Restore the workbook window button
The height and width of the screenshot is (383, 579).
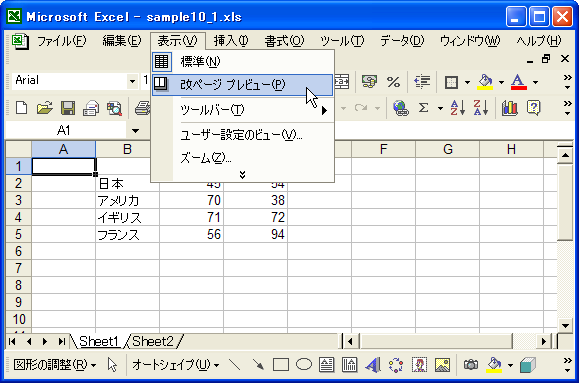tap(546, 59)
